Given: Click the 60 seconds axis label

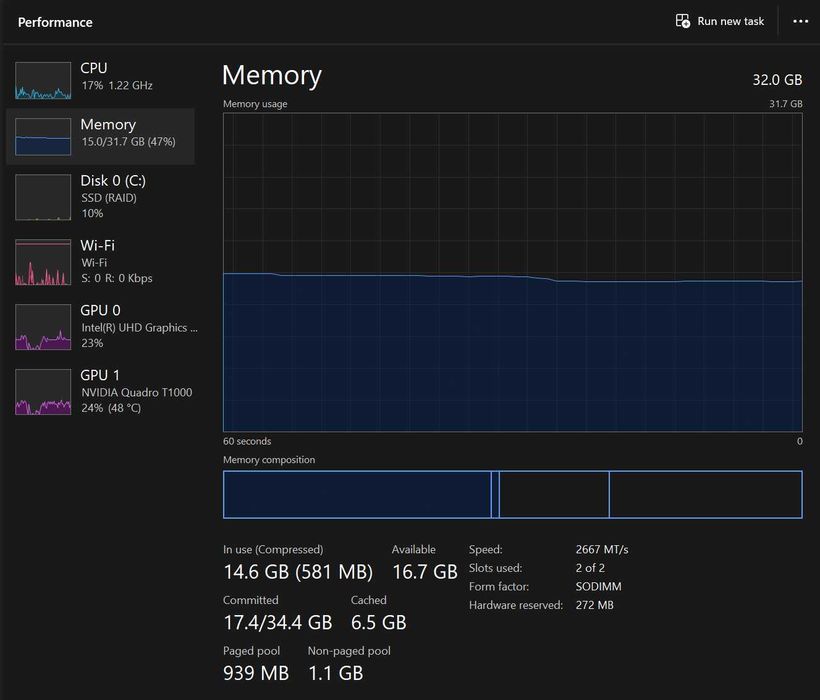Looking at the screenshot, I should 247,441.
